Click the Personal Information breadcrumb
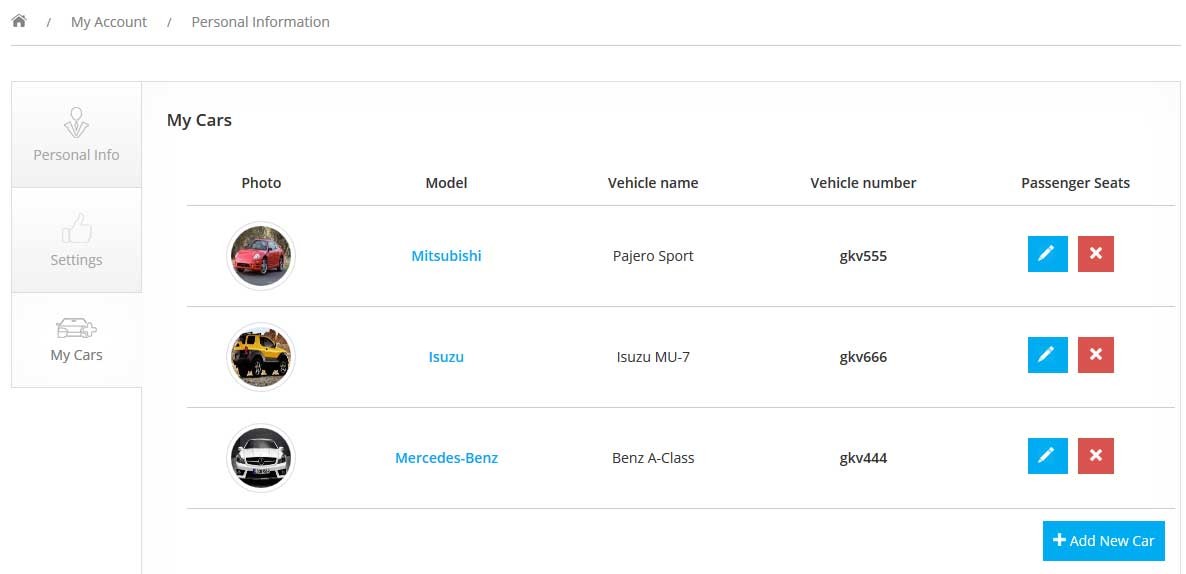 [x=260, y=22]
